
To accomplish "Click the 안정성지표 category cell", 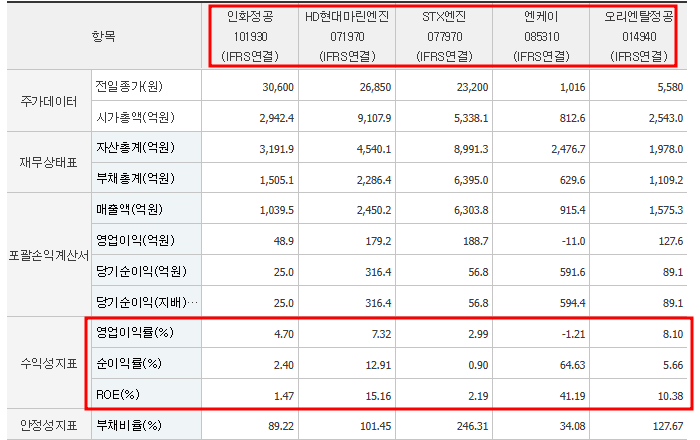I will pyautogui.click(x=49, y=425).
